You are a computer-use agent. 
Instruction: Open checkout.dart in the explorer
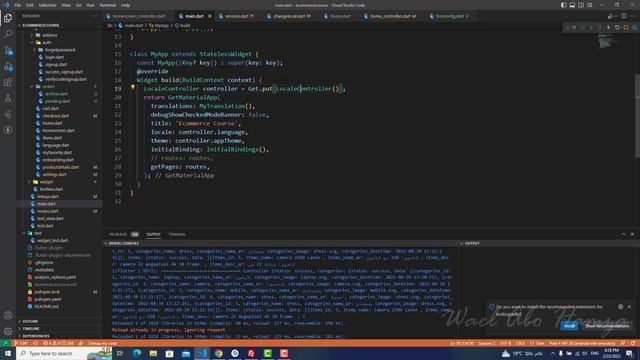(56, 116)
